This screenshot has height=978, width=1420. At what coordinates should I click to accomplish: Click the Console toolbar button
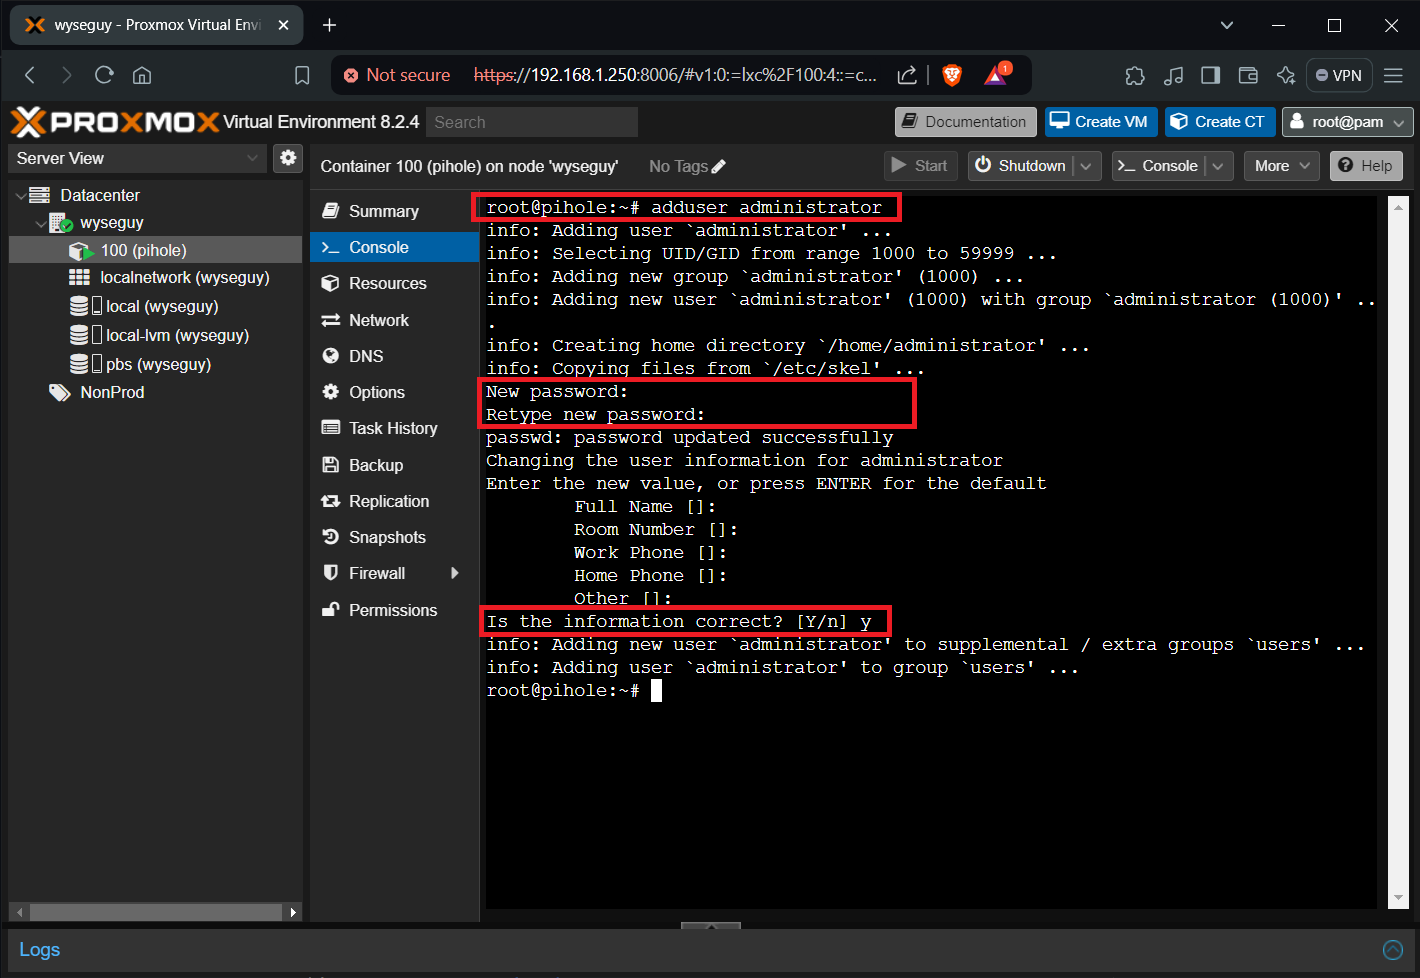click(1158, 166)
